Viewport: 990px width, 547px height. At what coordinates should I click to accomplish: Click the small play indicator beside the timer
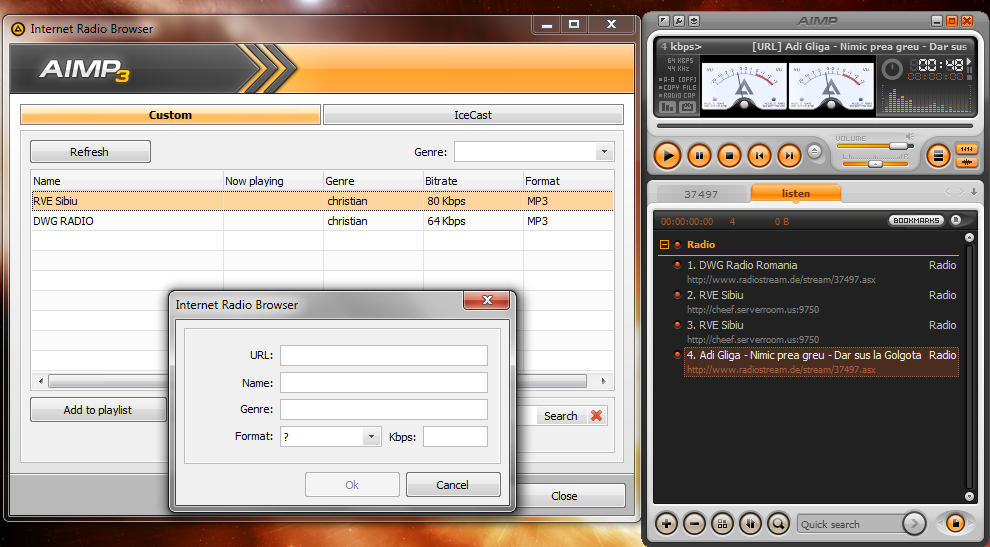click(969, 62)
